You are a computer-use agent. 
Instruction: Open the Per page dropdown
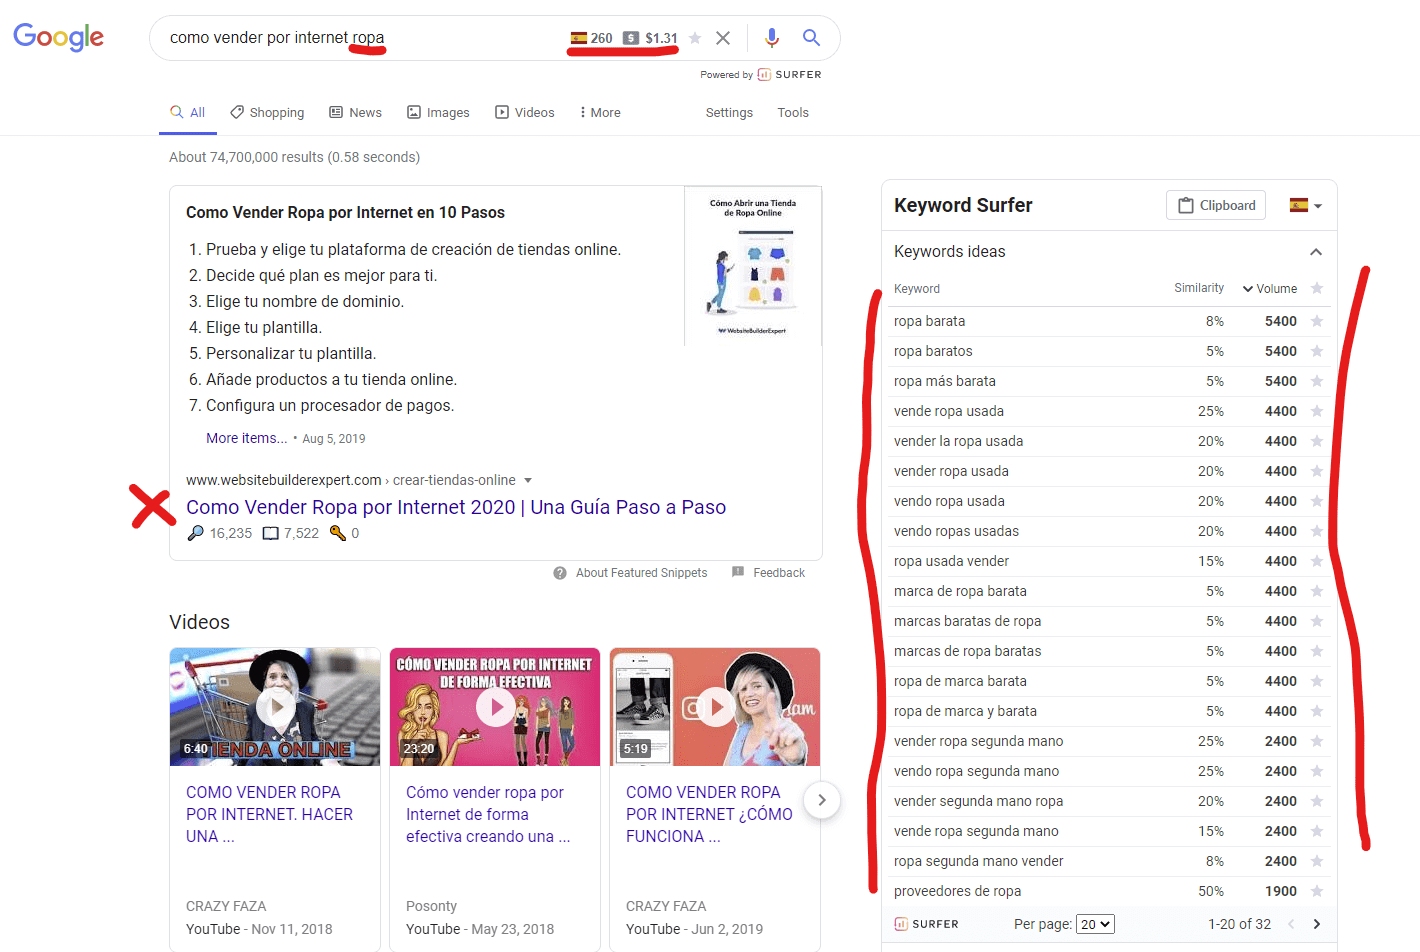click(1095, 924)
